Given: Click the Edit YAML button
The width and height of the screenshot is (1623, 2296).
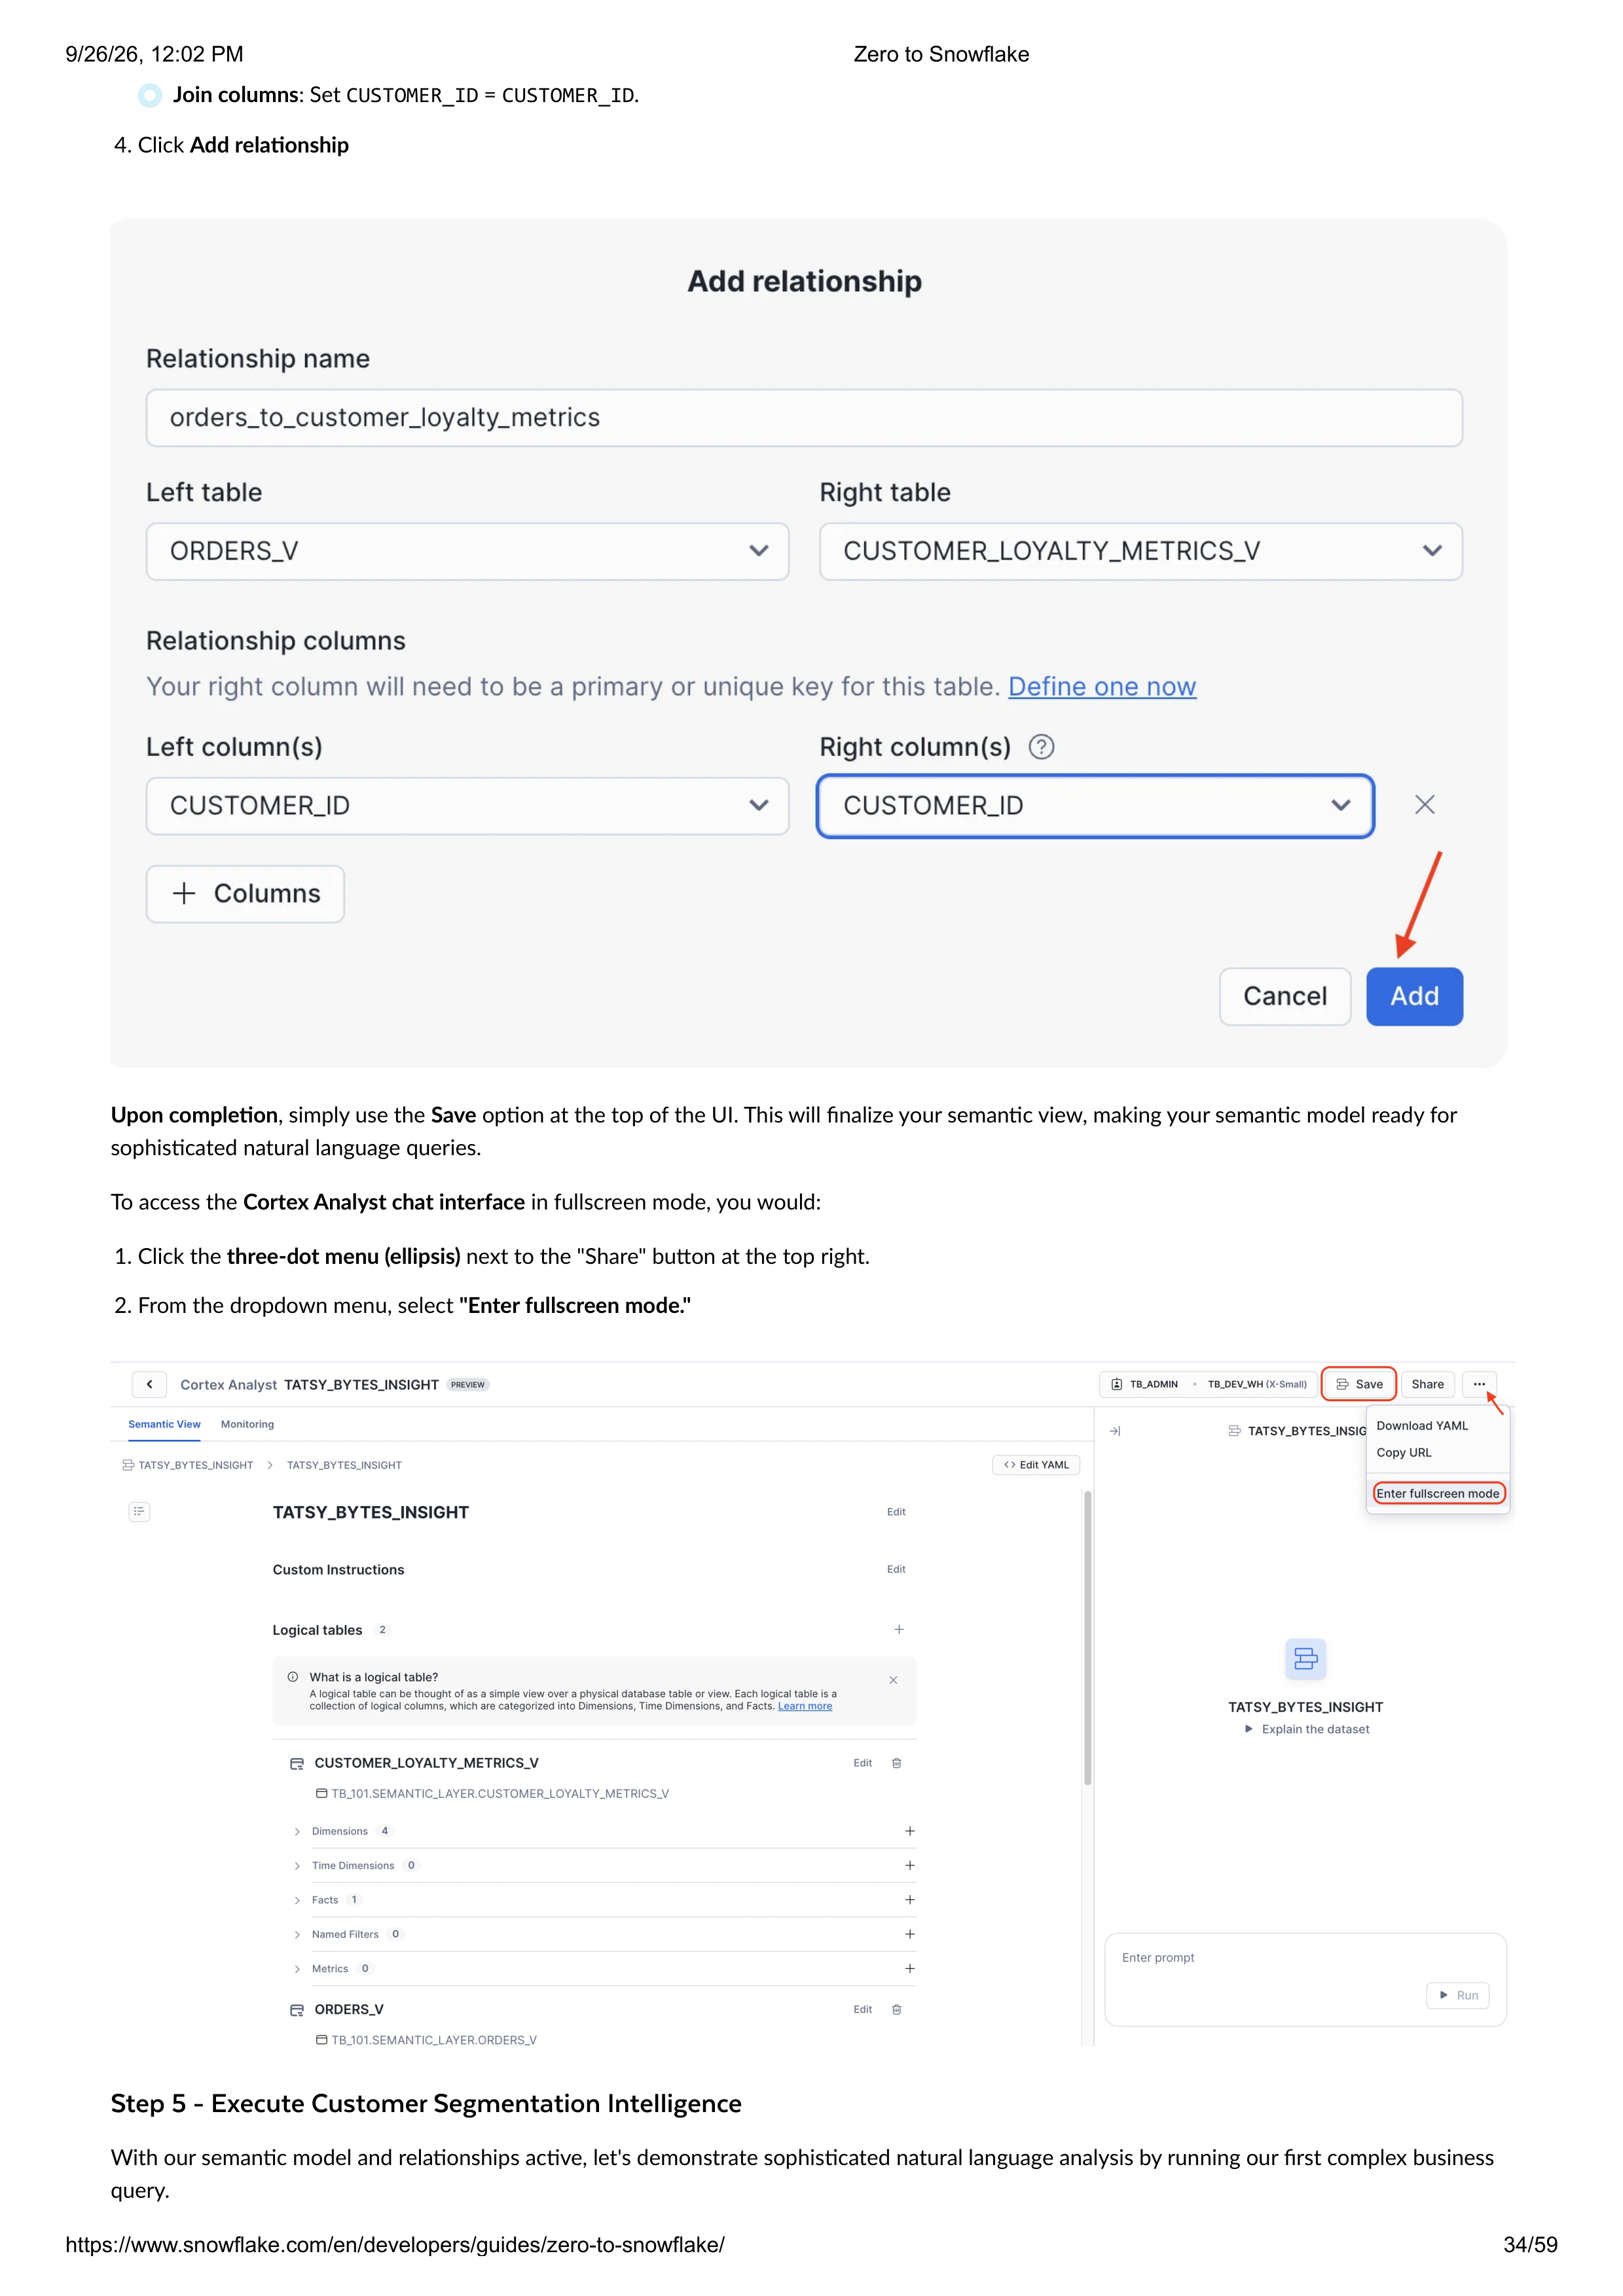Looking at the screenshot, I should tap(1036, 1465).
